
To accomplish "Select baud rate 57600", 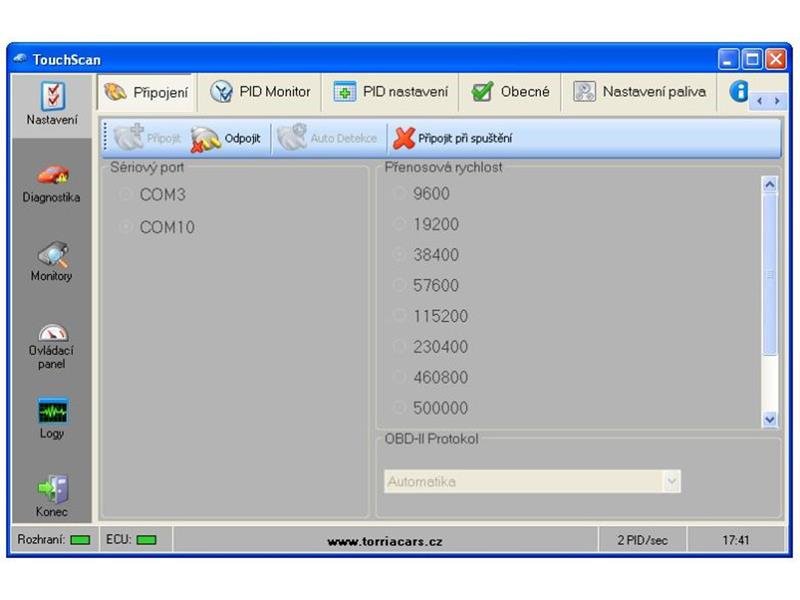I will click(426, 285).
